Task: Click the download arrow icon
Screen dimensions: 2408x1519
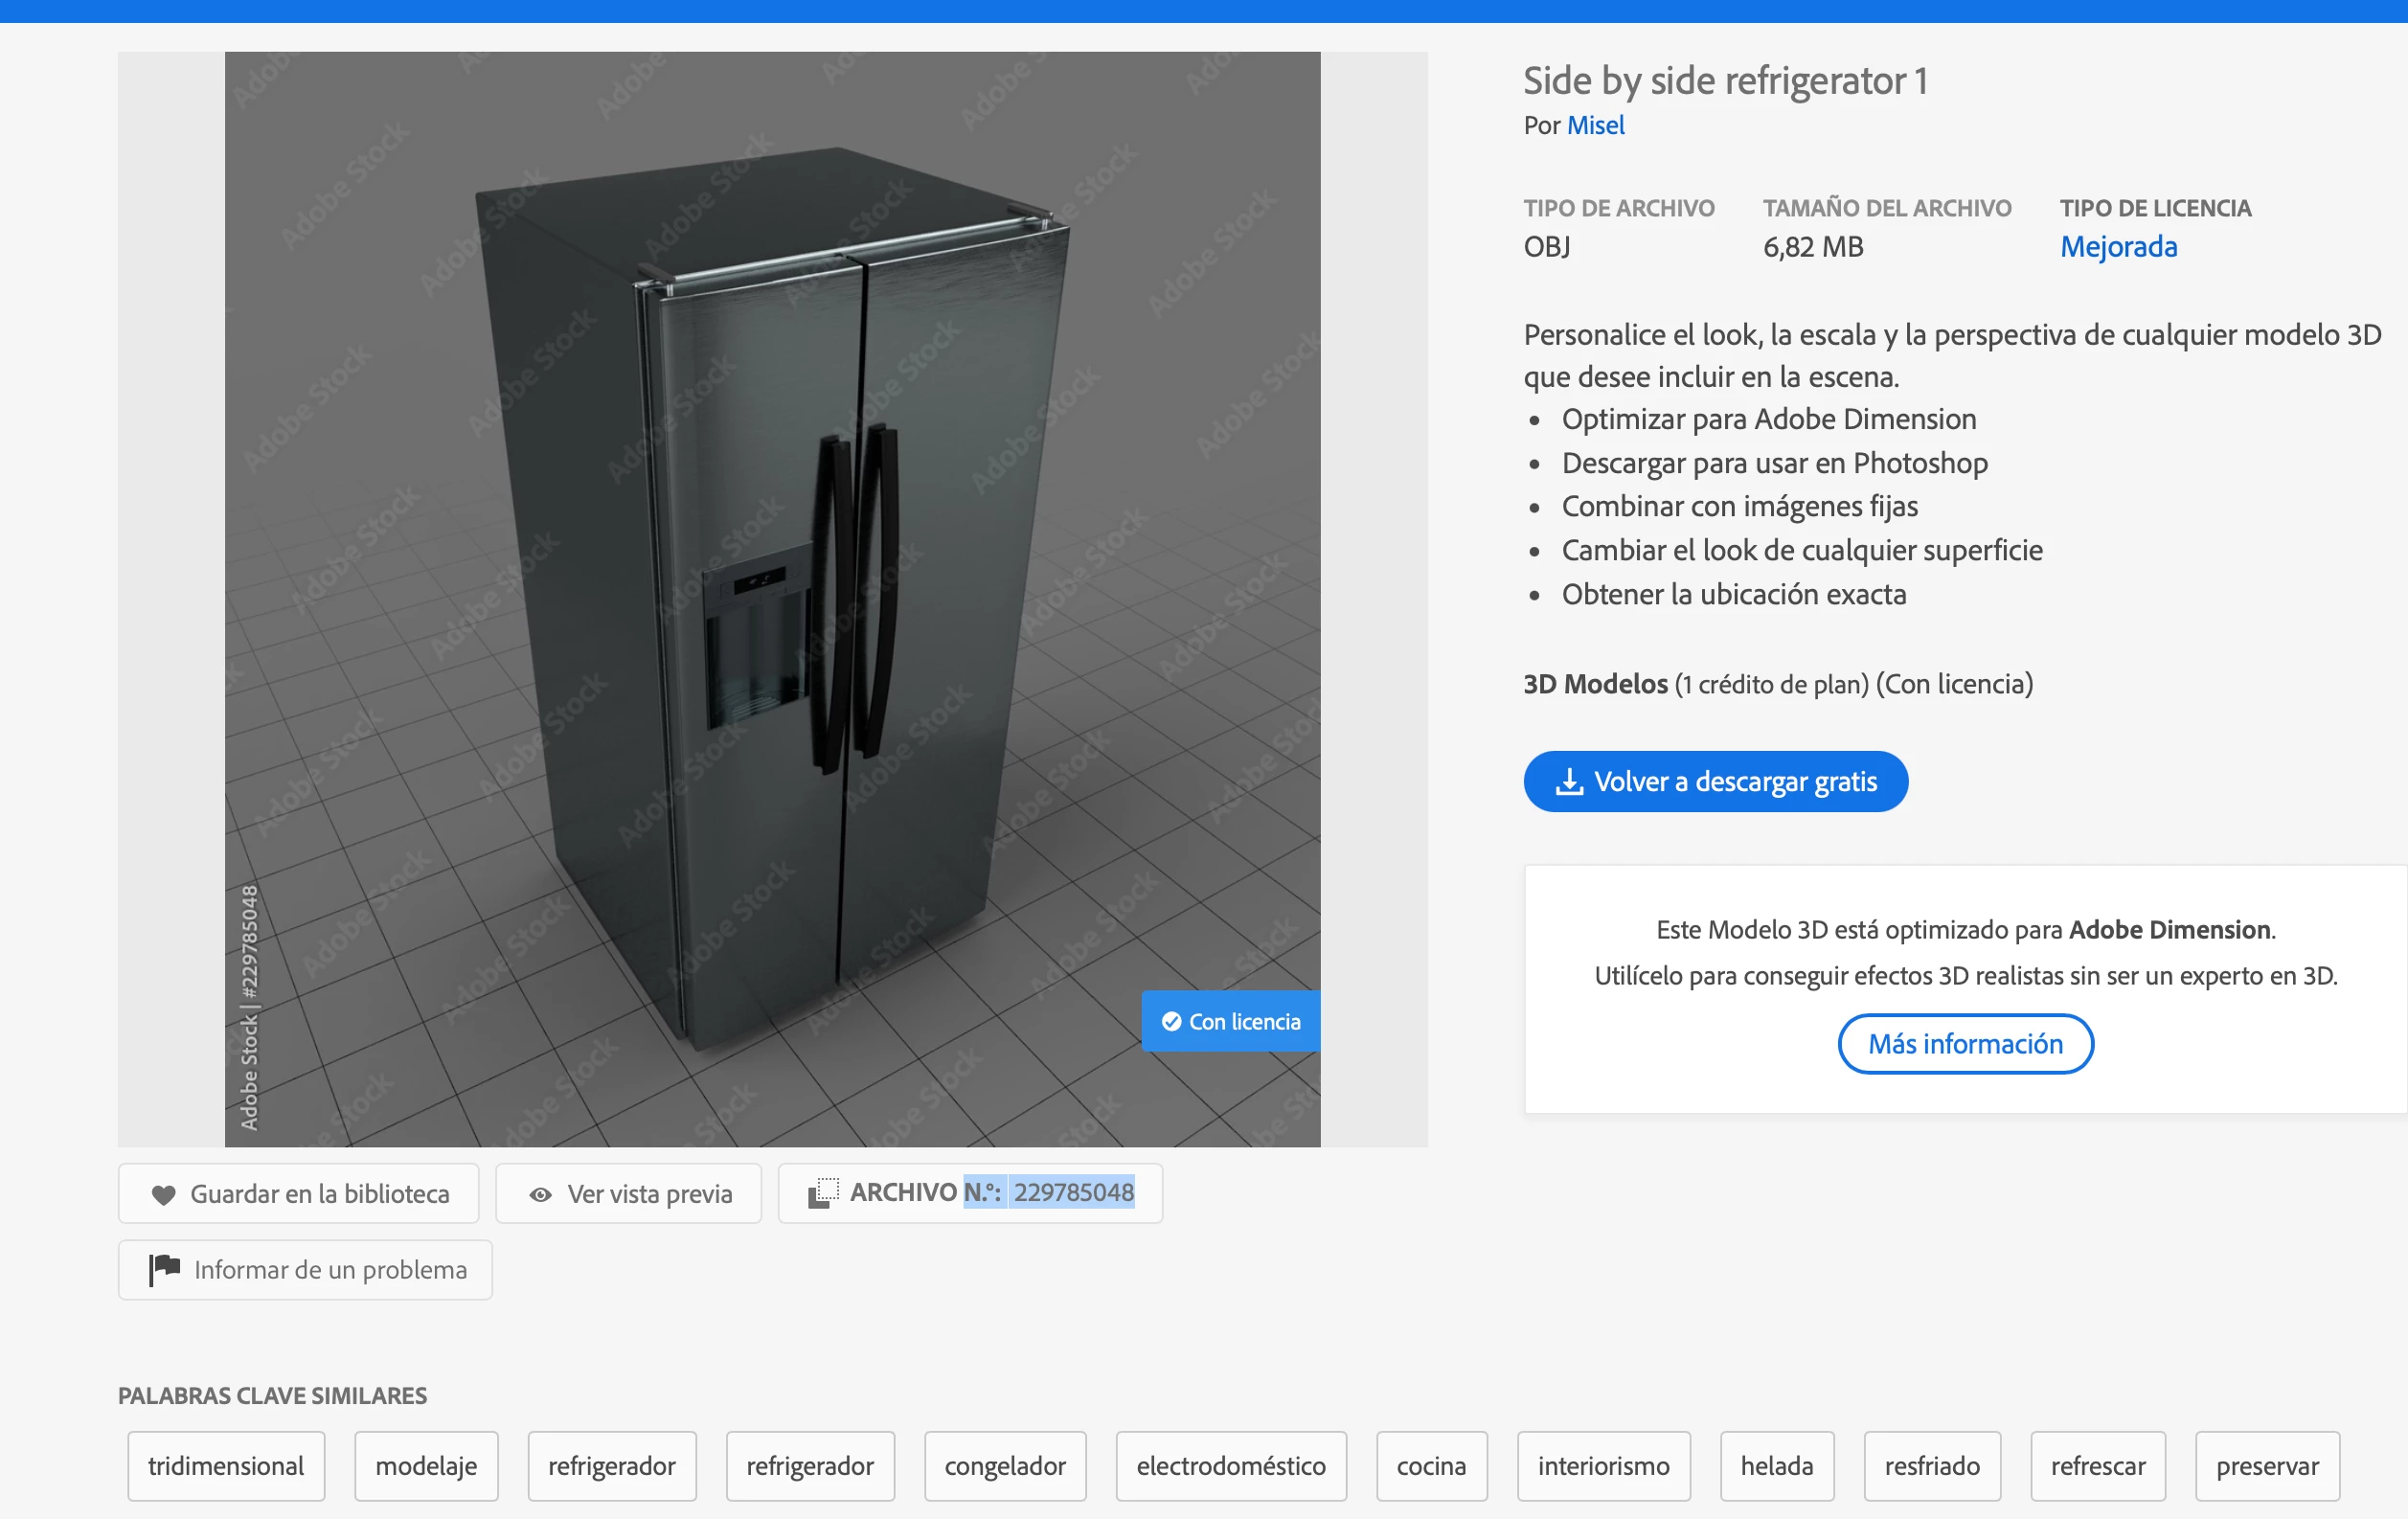Action: 1569,781
